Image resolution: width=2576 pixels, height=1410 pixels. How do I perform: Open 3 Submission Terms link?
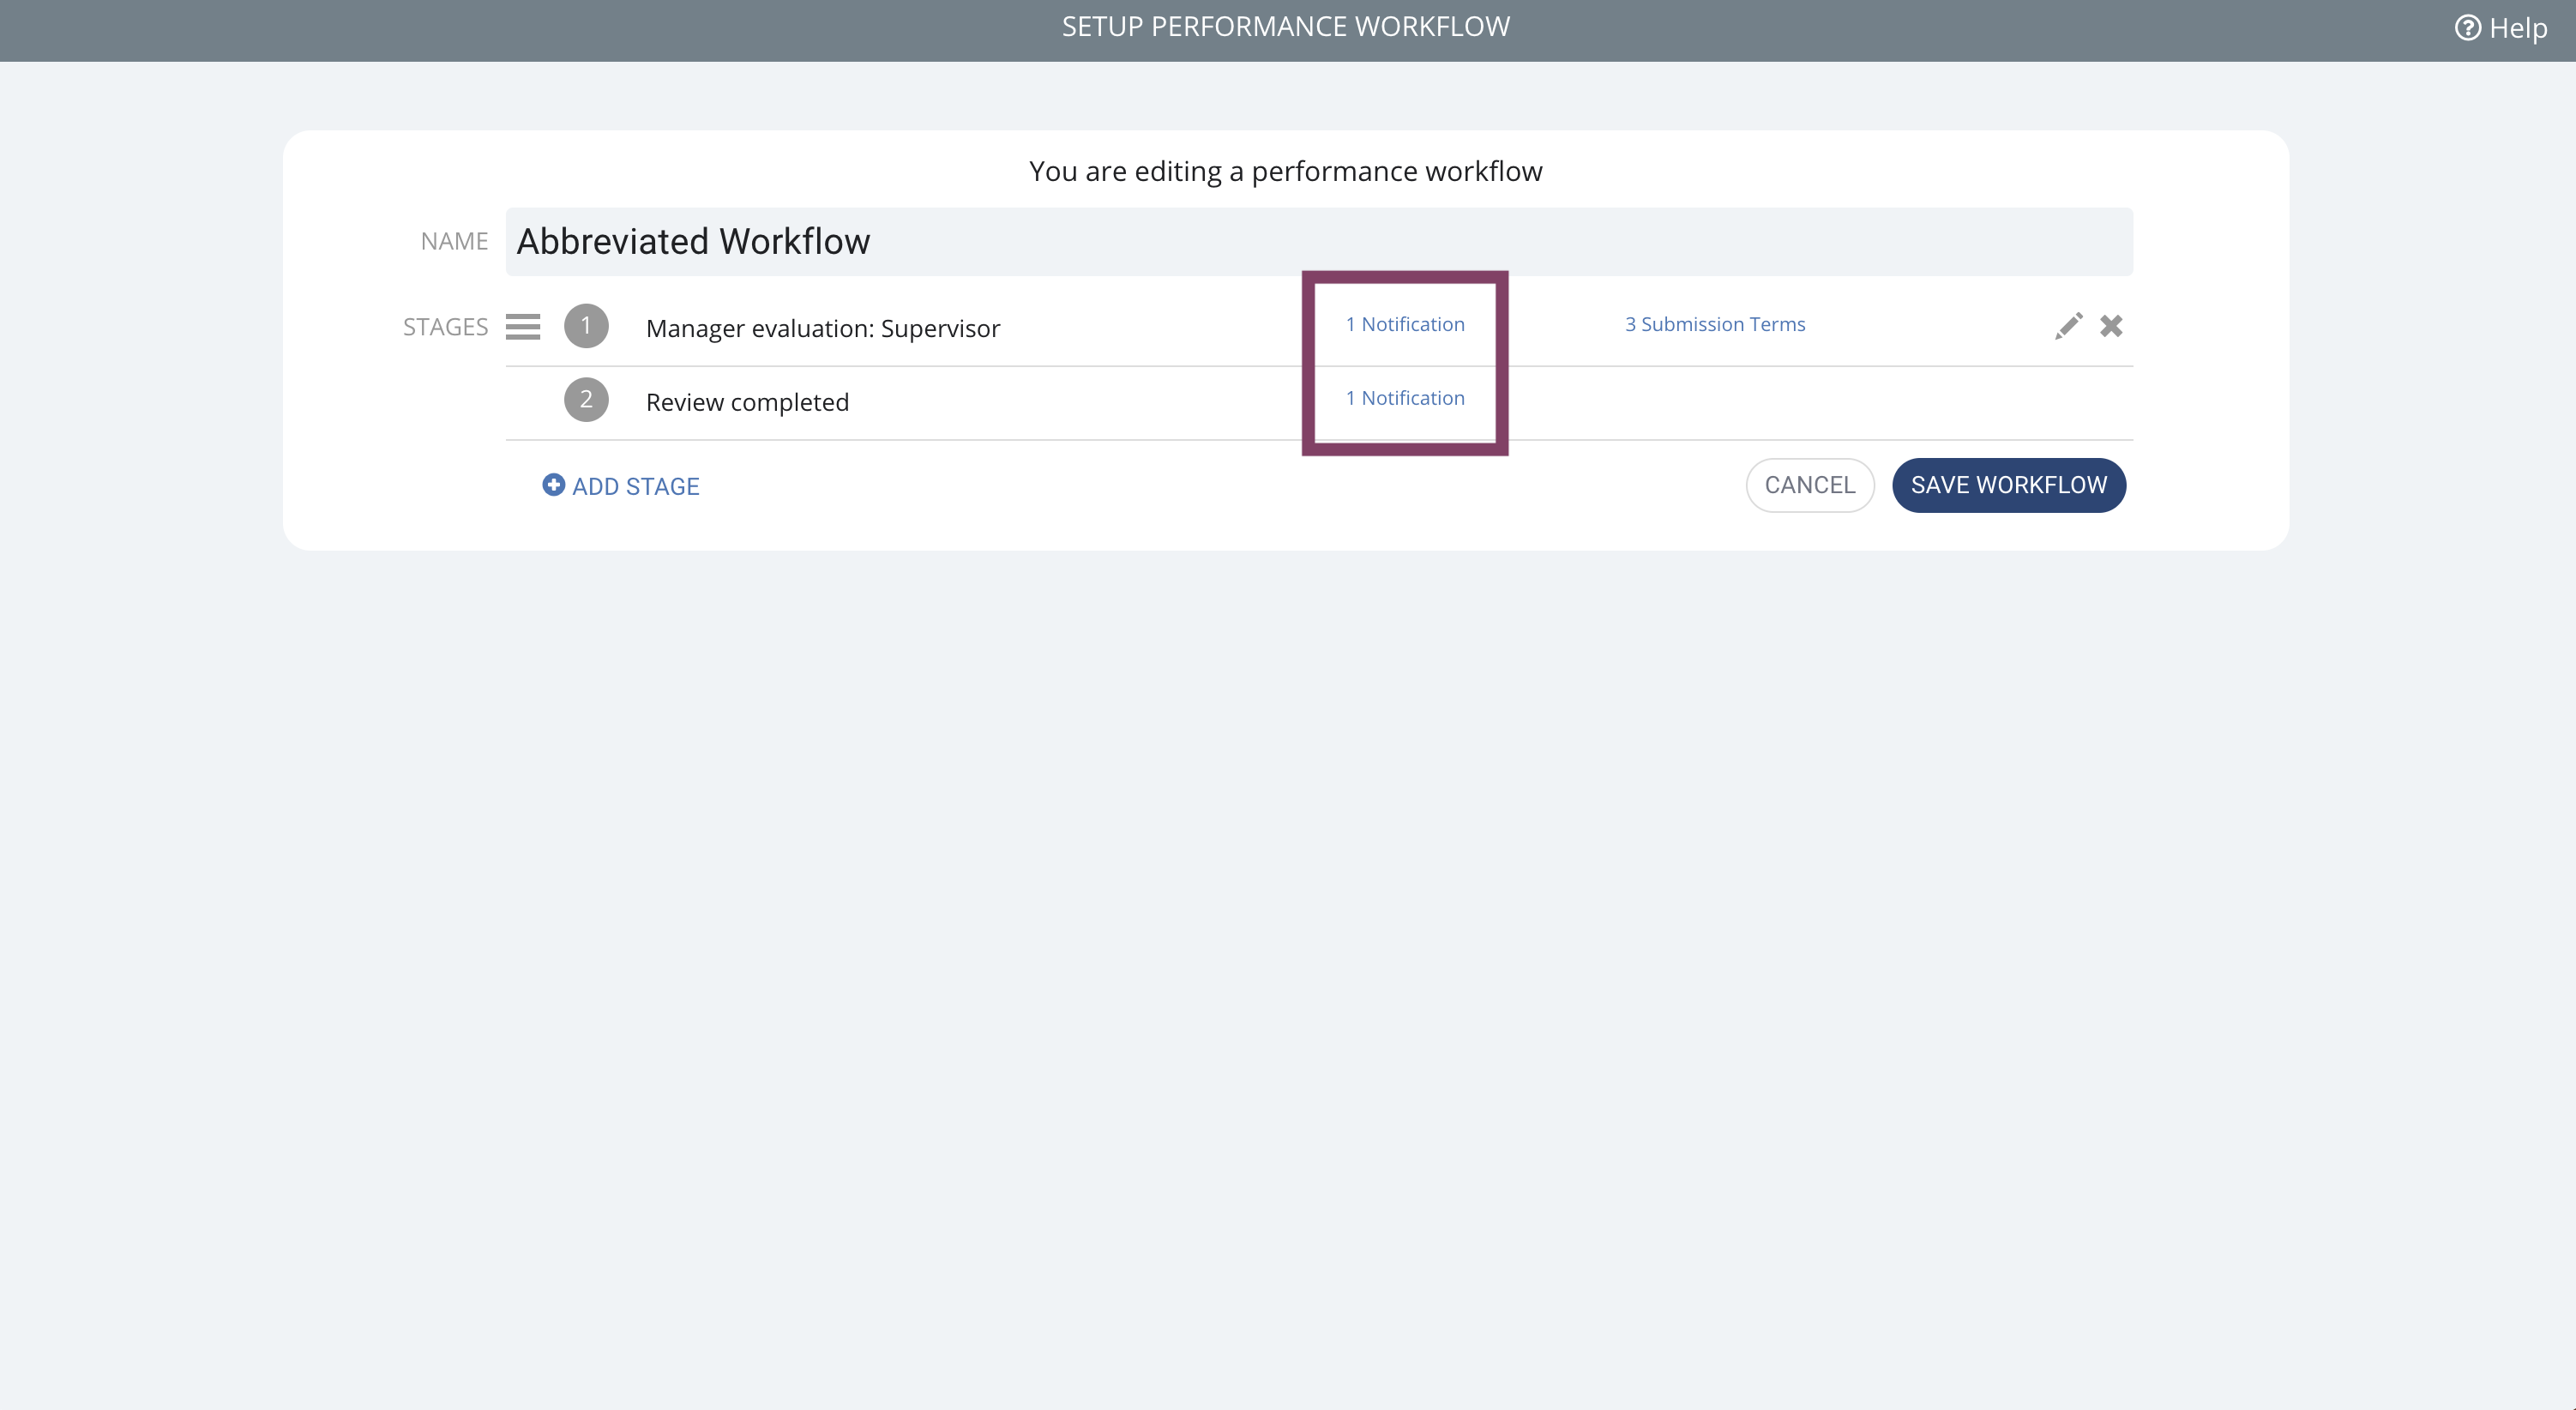point(1715,324)
